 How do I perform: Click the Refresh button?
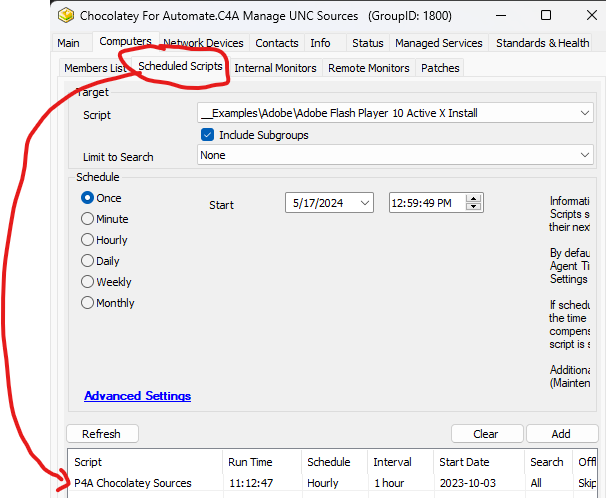[x=102, y=433]
